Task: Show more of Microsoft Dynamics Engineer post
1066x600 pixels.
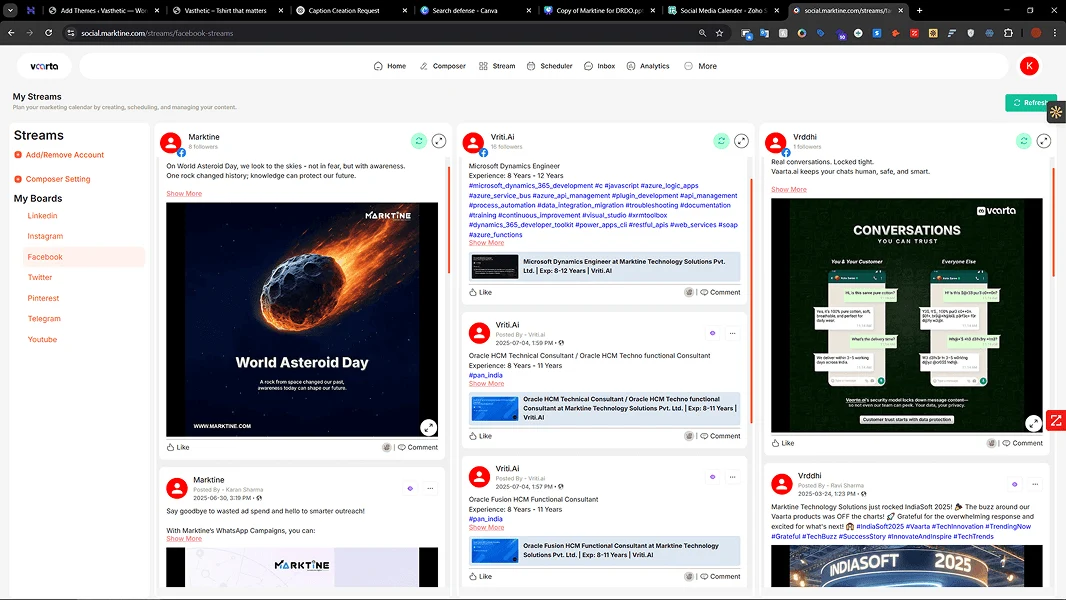Action: pyautogui.click(x=486, y=243)
